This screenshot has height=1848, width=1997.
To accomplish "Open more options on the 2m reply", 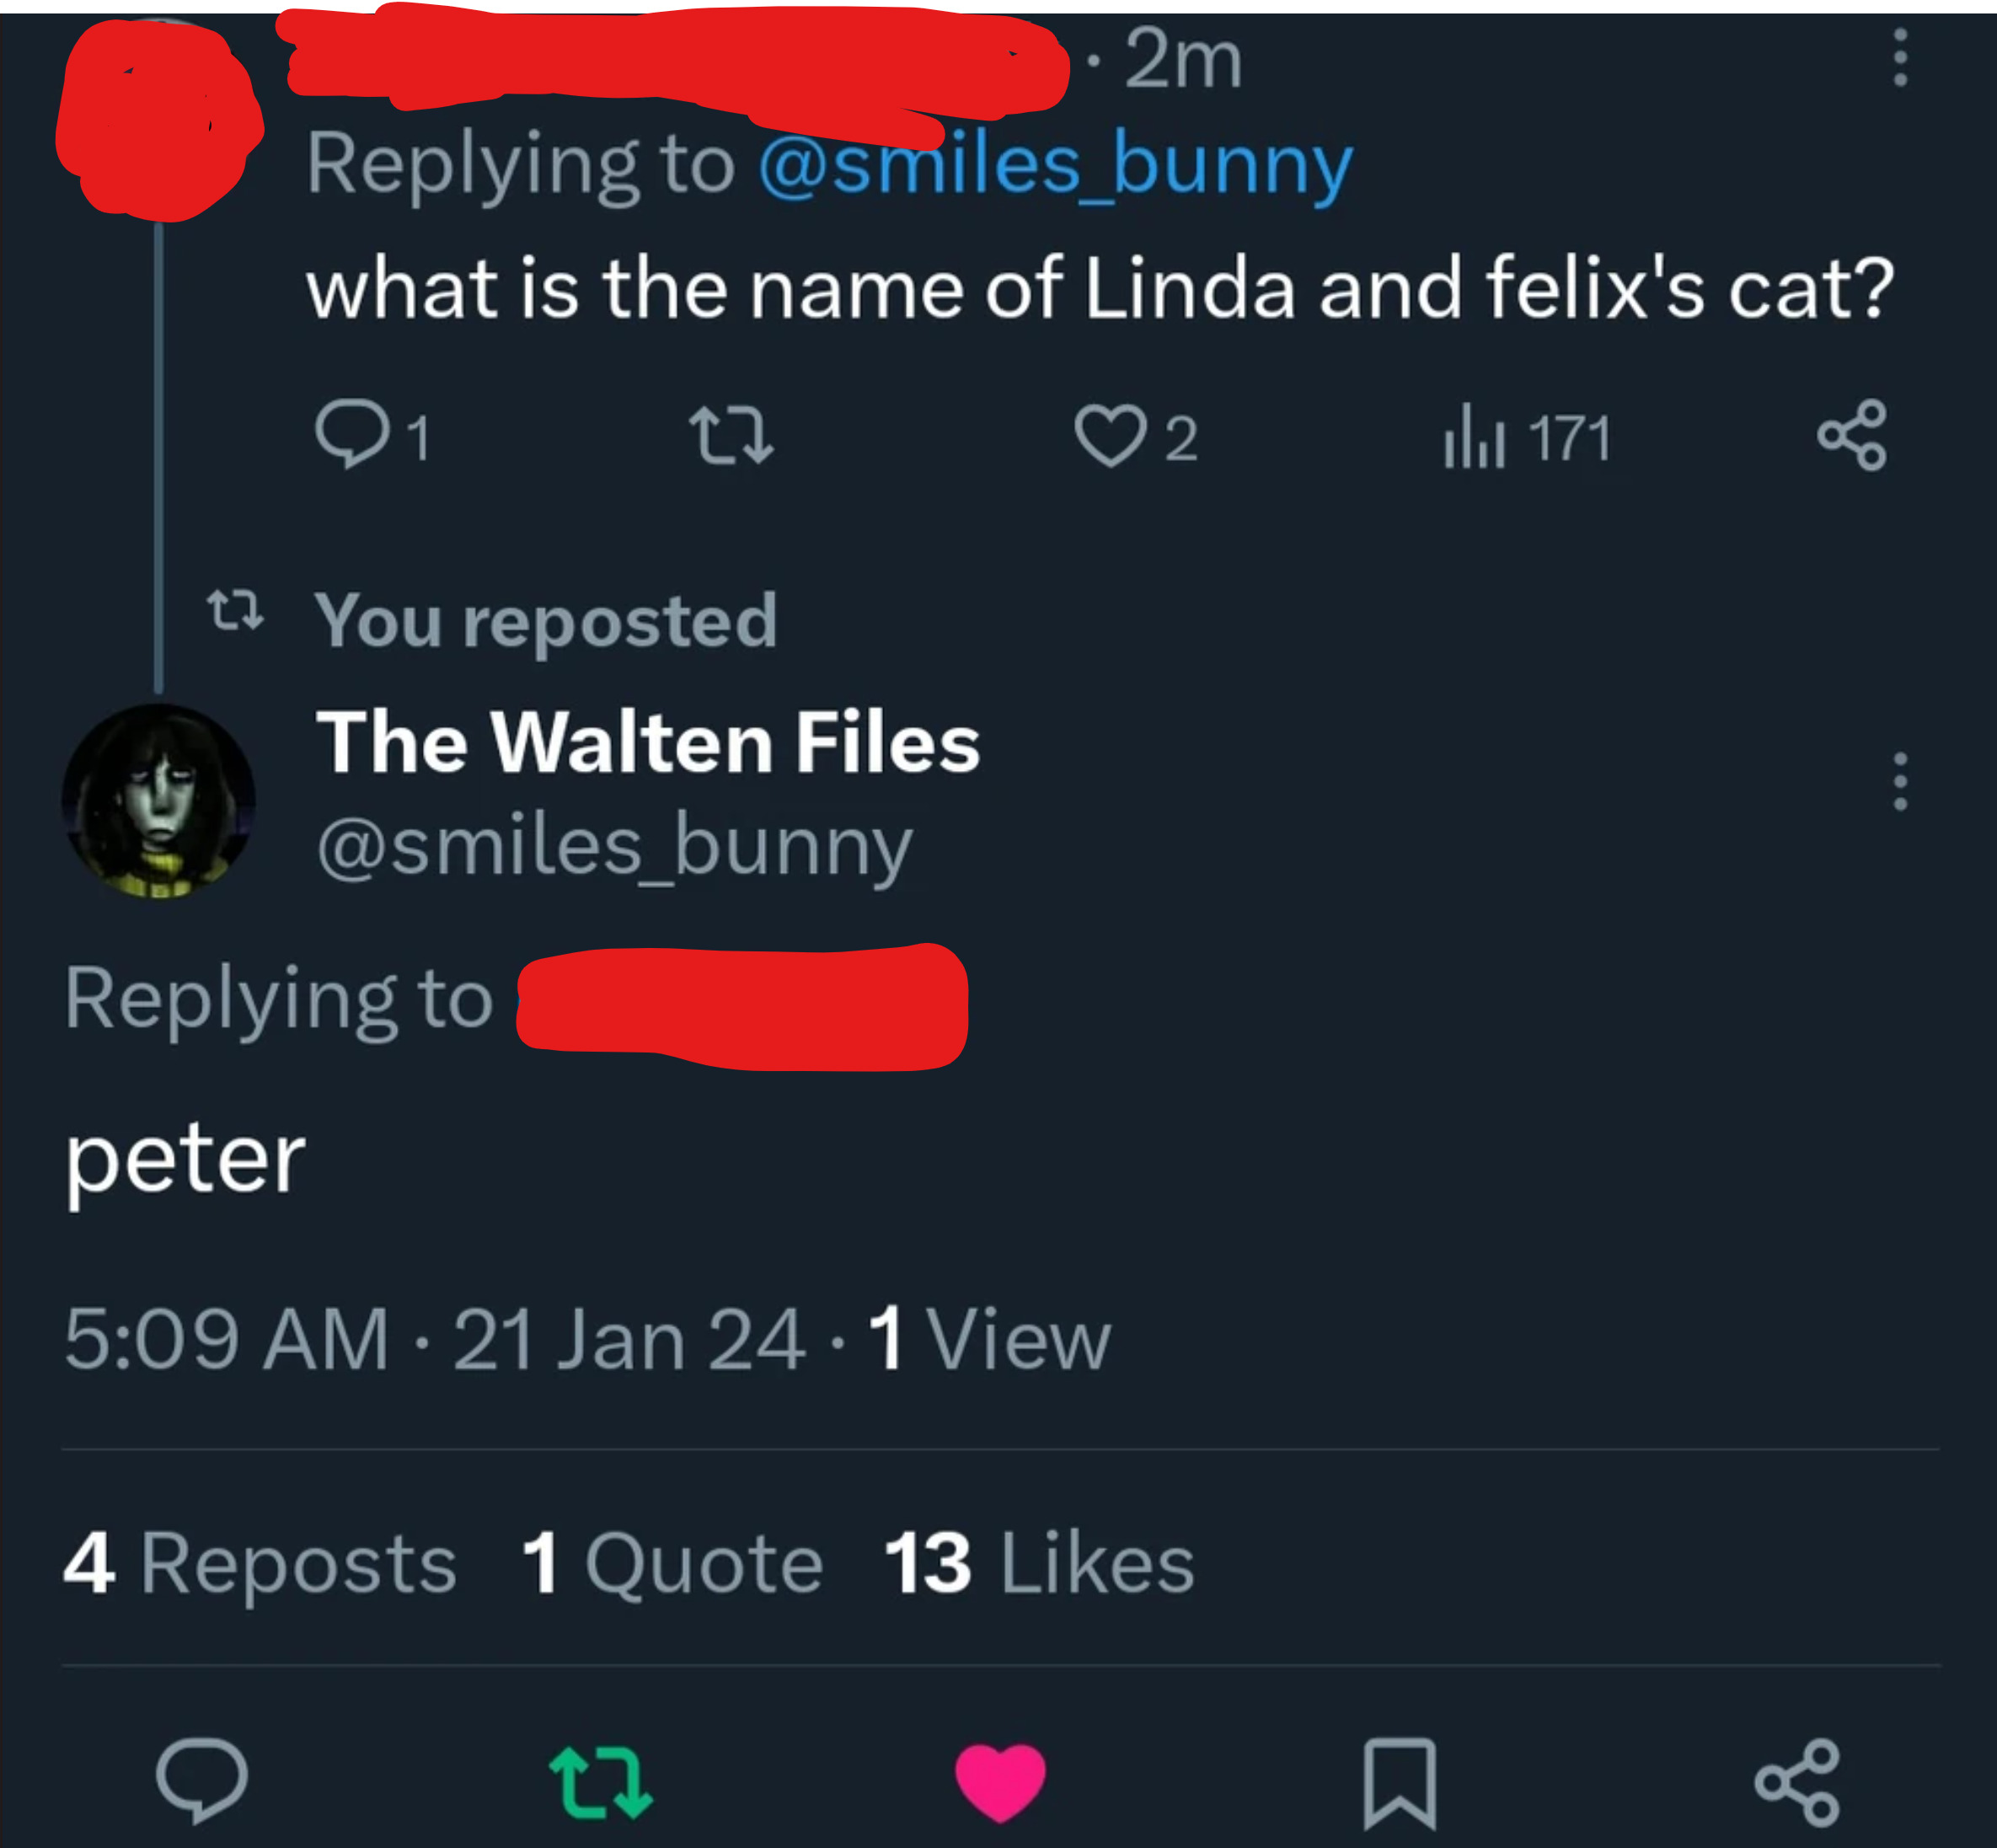I will click(x=1900, y=58).
